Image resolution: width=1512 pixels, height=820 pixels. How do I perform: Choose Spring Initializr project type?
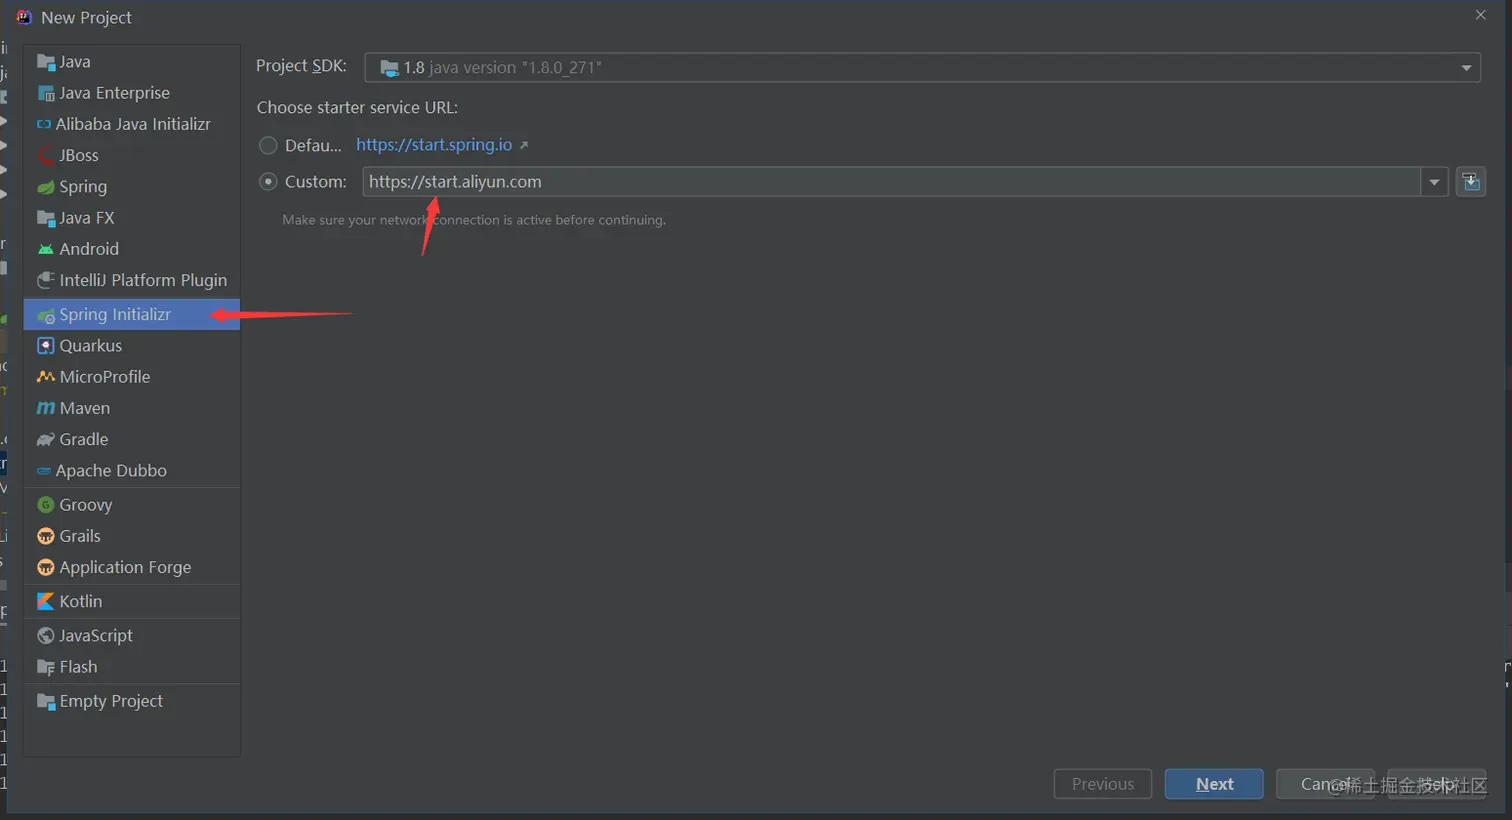(x=132, y=314)
